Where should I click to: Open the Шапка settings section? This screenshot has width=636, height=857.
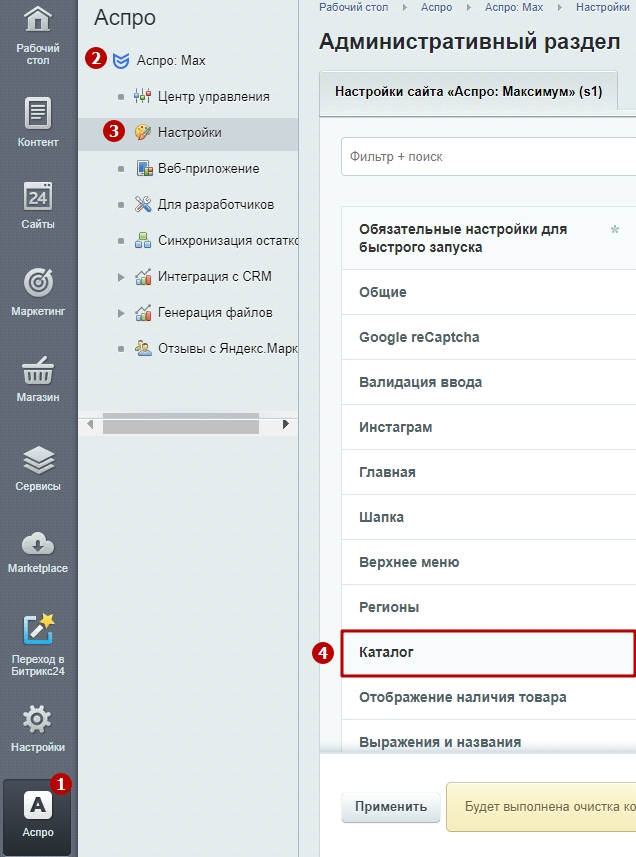(x=488, y=517)
